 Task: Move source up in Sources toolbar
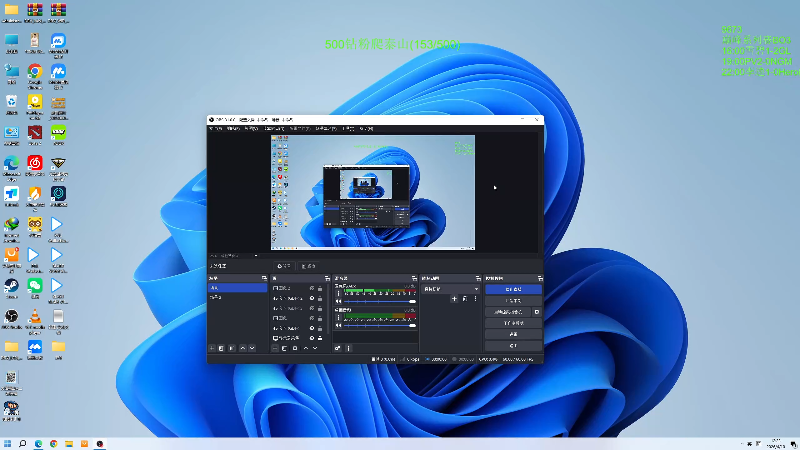pos(306,348)
